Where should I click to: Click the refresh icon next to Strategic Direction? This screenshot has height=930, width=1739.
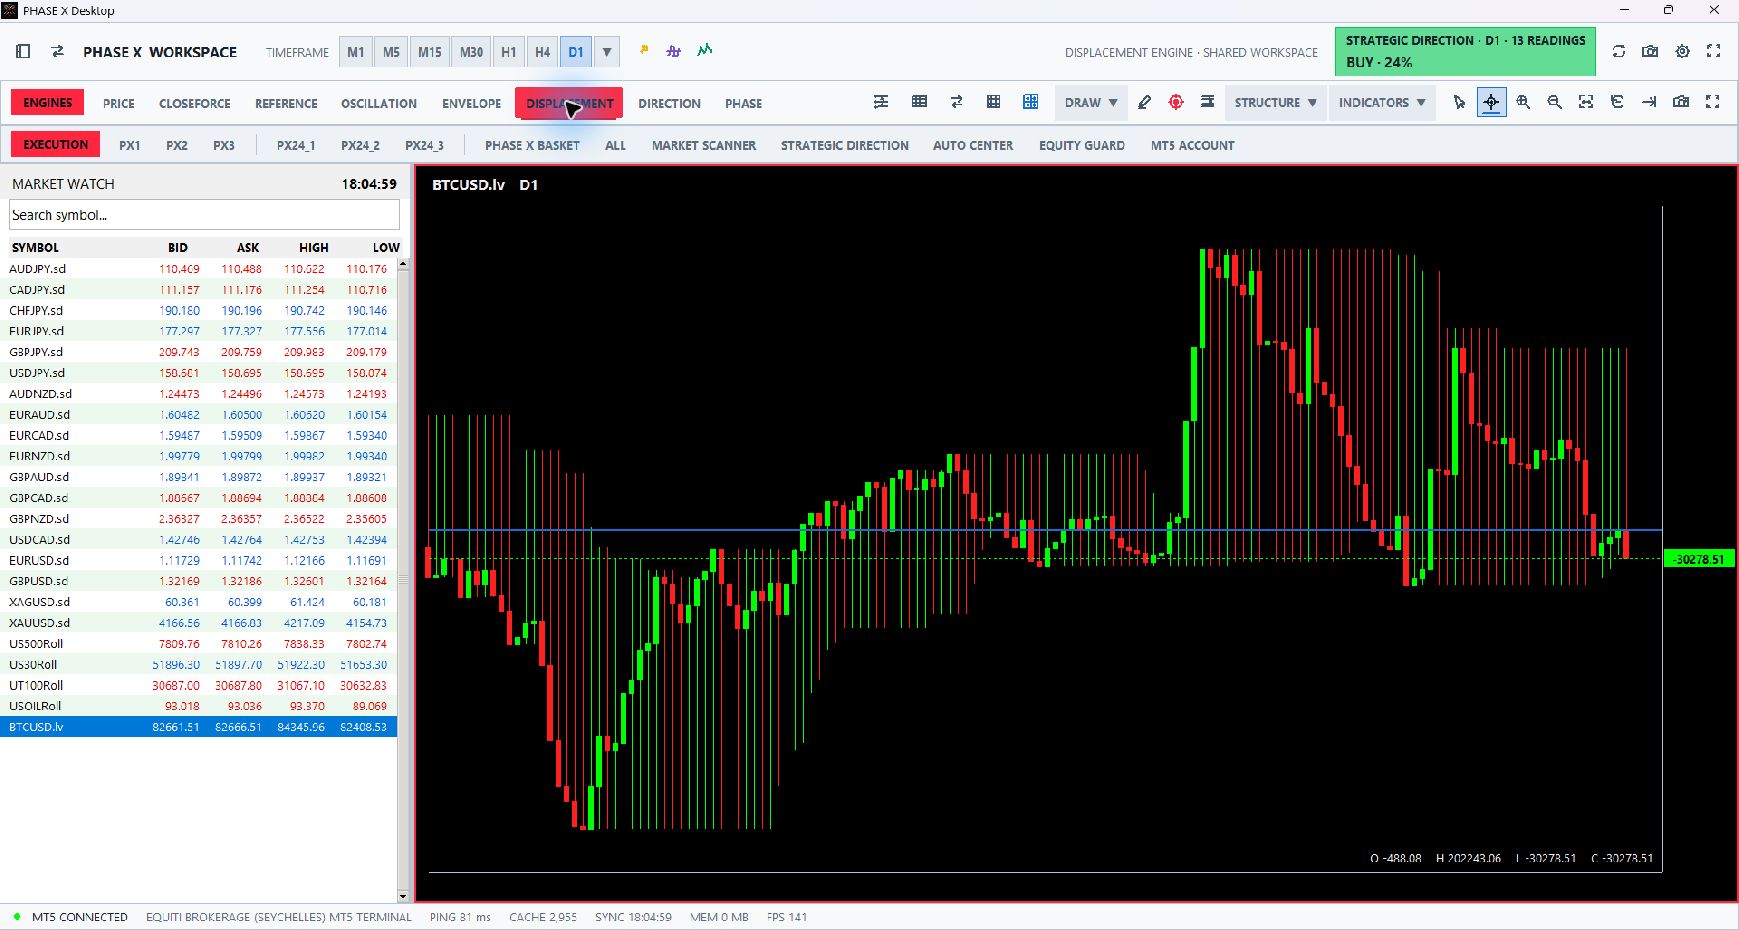point(1619,51)
